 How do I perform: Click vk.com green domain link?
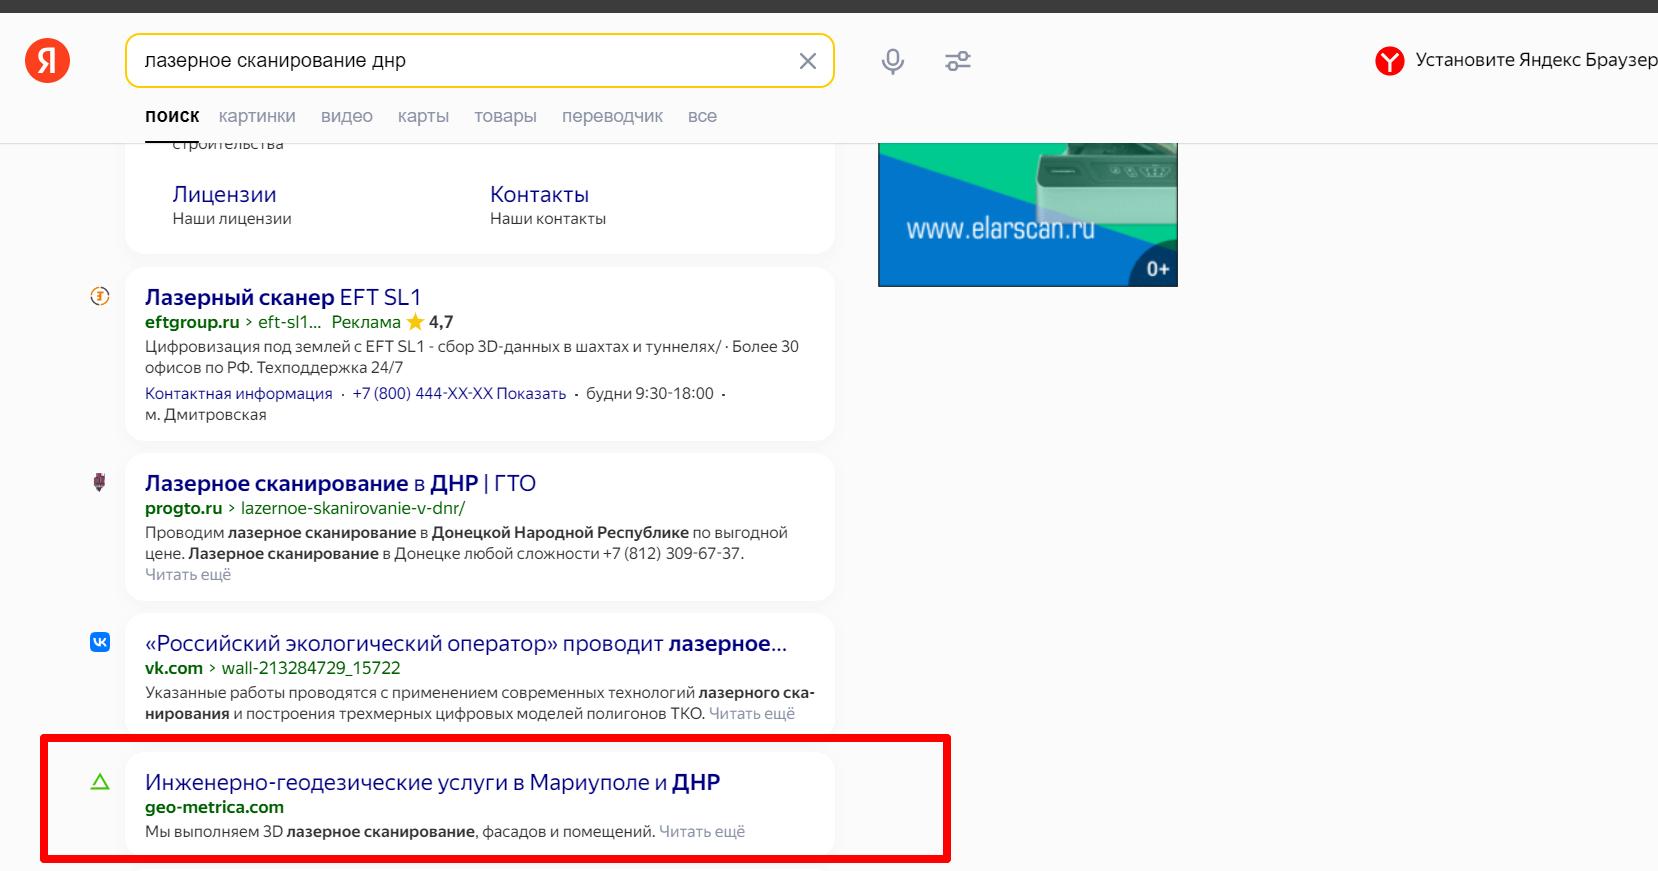pos(174,668)
